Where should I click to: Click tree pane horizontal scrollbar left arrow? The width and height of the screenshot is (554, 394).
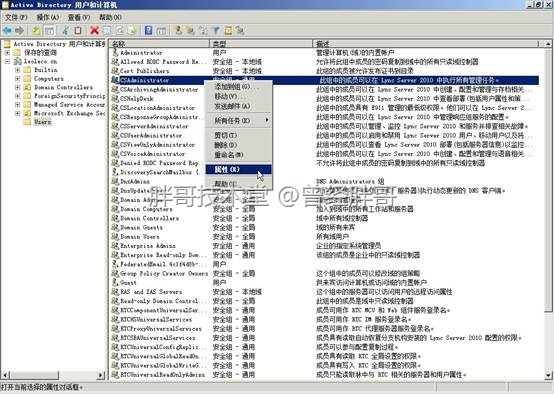coord(5,375)
